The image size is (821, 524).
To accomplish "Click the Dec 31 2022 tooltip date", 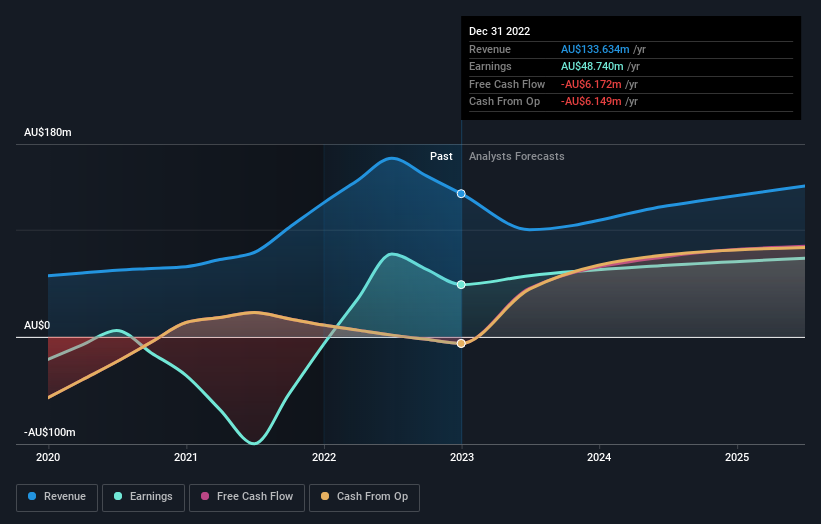I will (500, 31).
